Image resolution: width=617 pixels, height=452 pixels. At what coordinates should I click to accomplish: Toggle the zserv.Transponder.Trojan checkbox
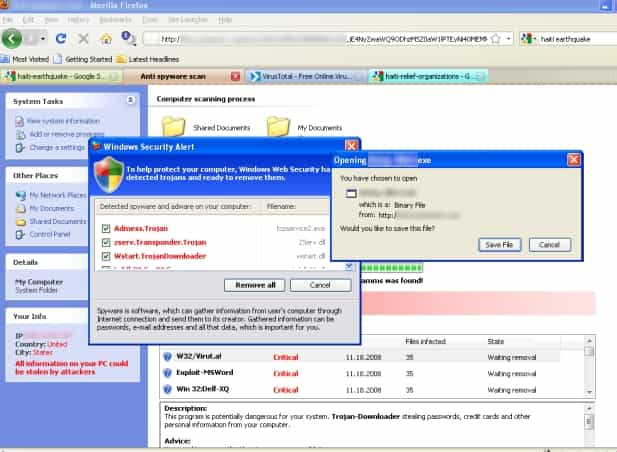[x=105, y=242]
